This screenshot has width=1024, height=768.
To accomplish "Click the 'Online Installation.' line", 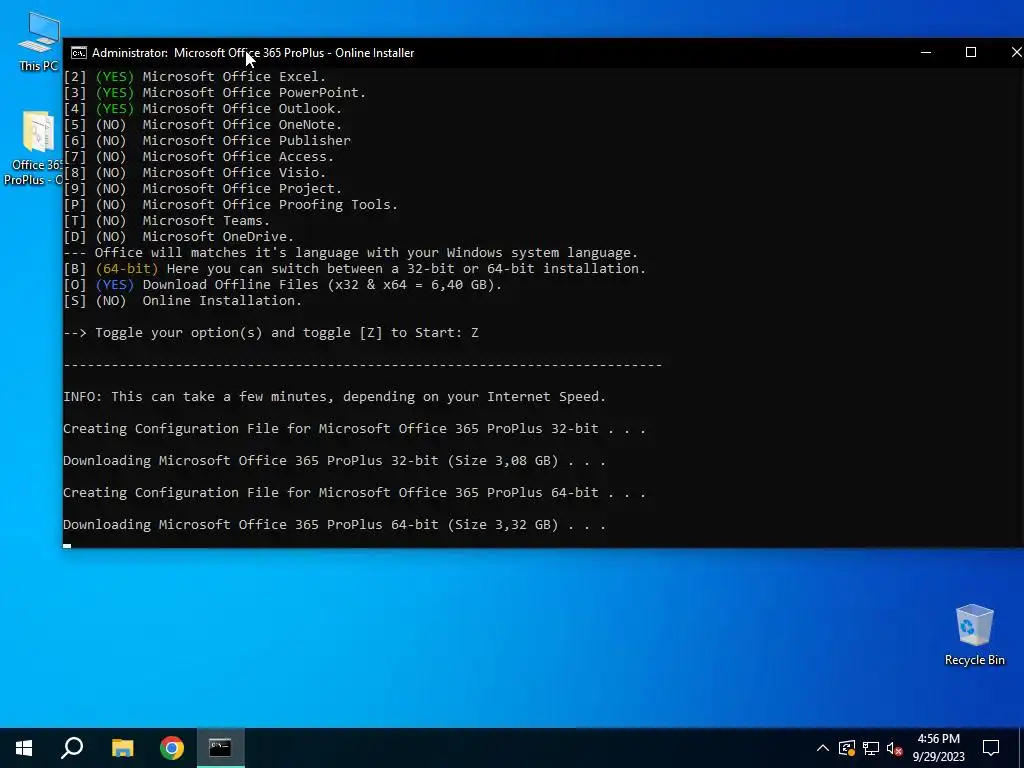I will point(183,300).
